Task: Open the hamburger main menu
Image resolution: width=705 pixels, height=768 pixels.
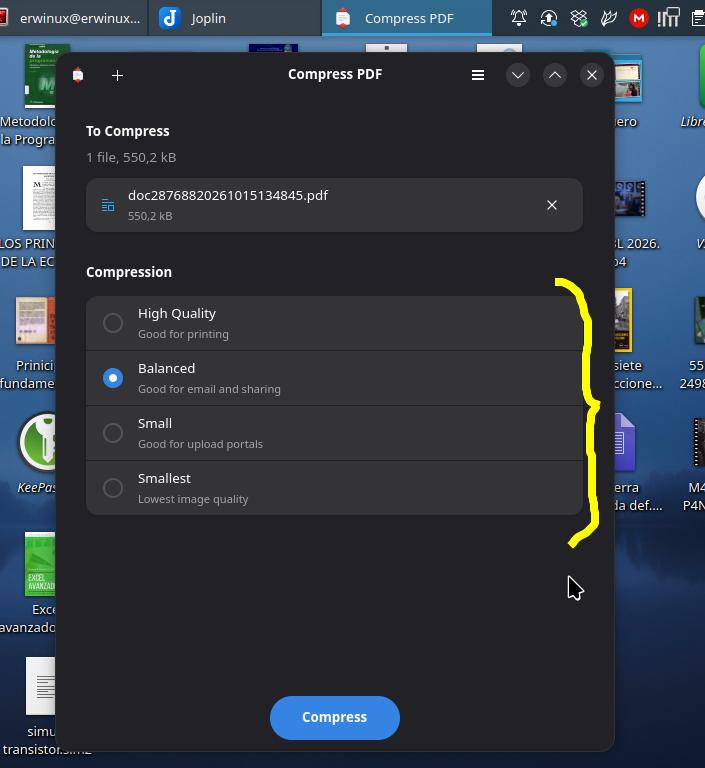Action: [x=478, y=75]
